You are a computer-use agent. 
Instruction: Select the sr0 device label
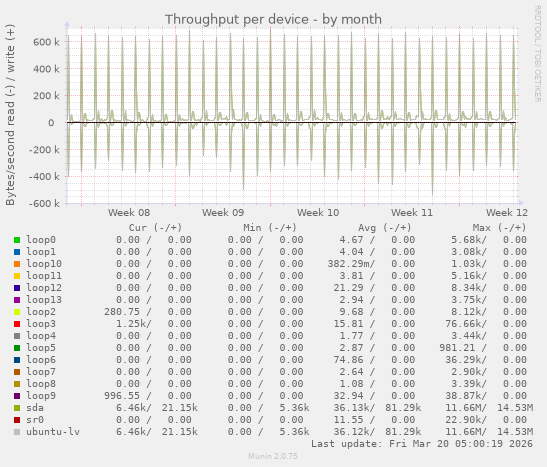[x=35, y=420]
